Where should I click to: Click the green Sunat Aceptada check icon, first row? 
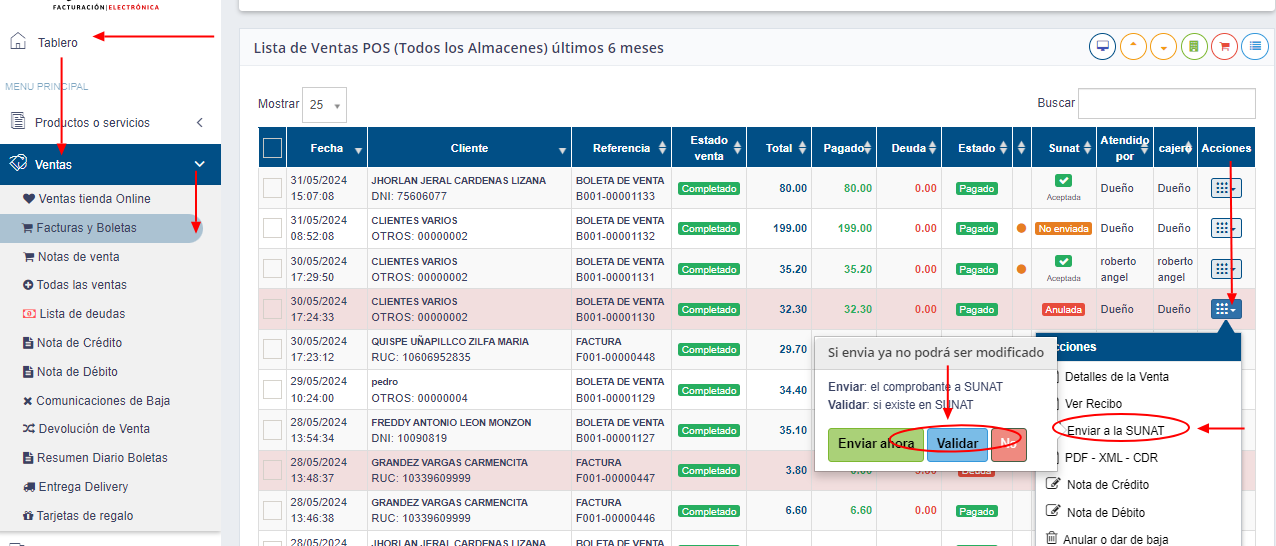1064,181
